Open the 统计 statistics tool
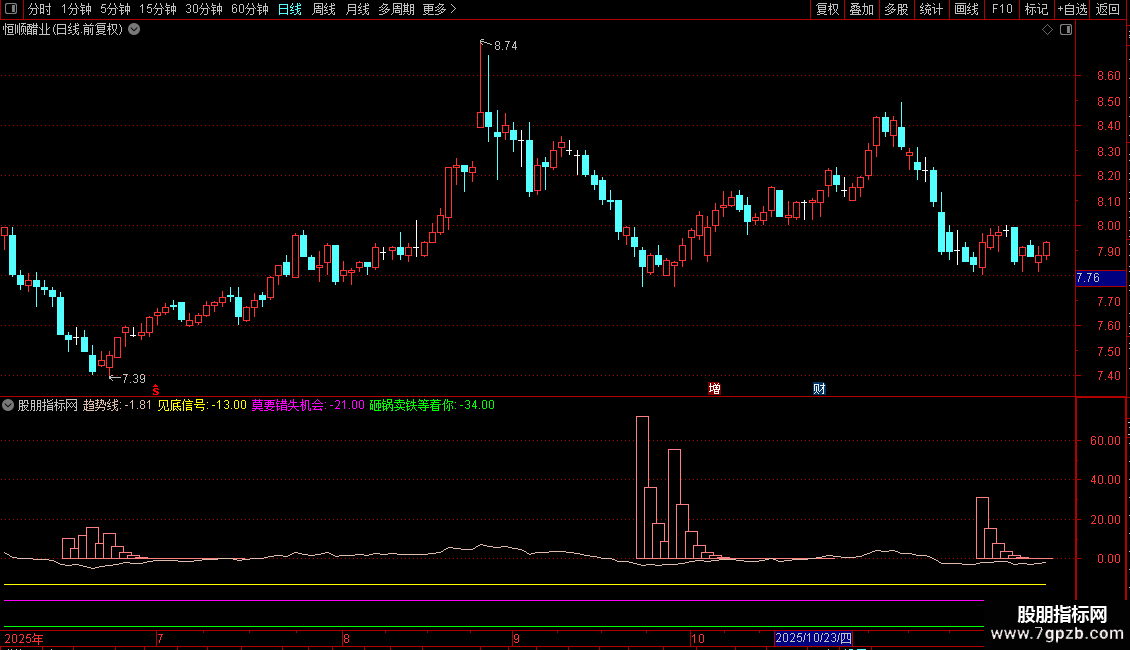The height and width of the screenshot is (650, 1130). (x=931, y=9)
